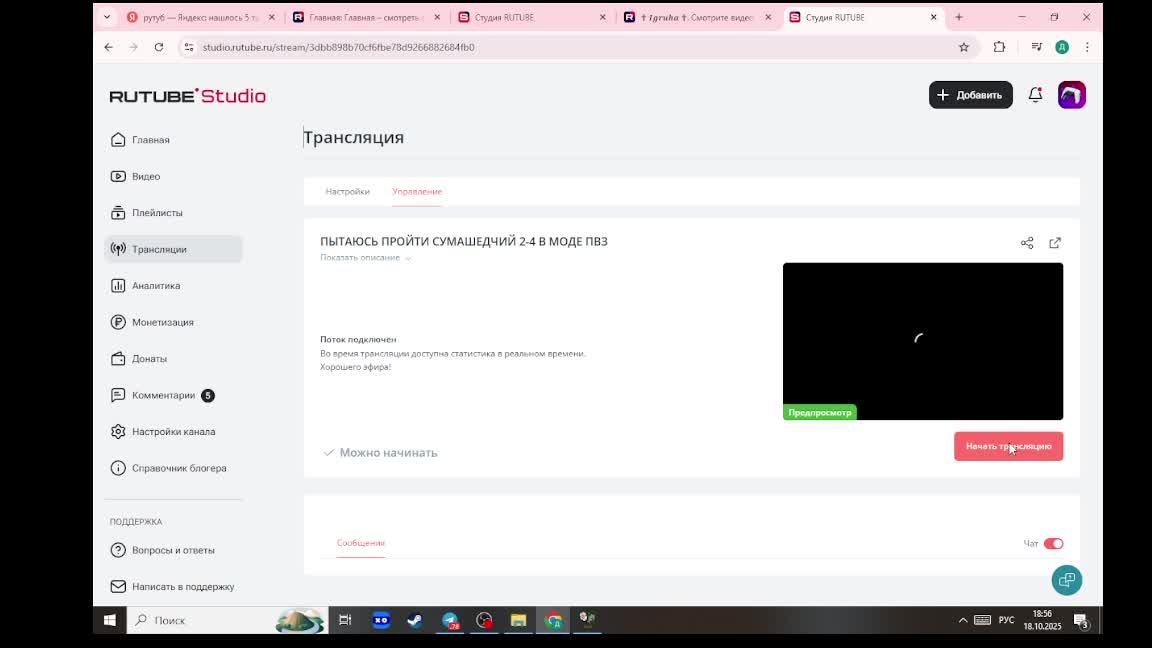Bookmark this page with star icon
The width and height of the screenshot is (1152, 648).
pos(964,47)
